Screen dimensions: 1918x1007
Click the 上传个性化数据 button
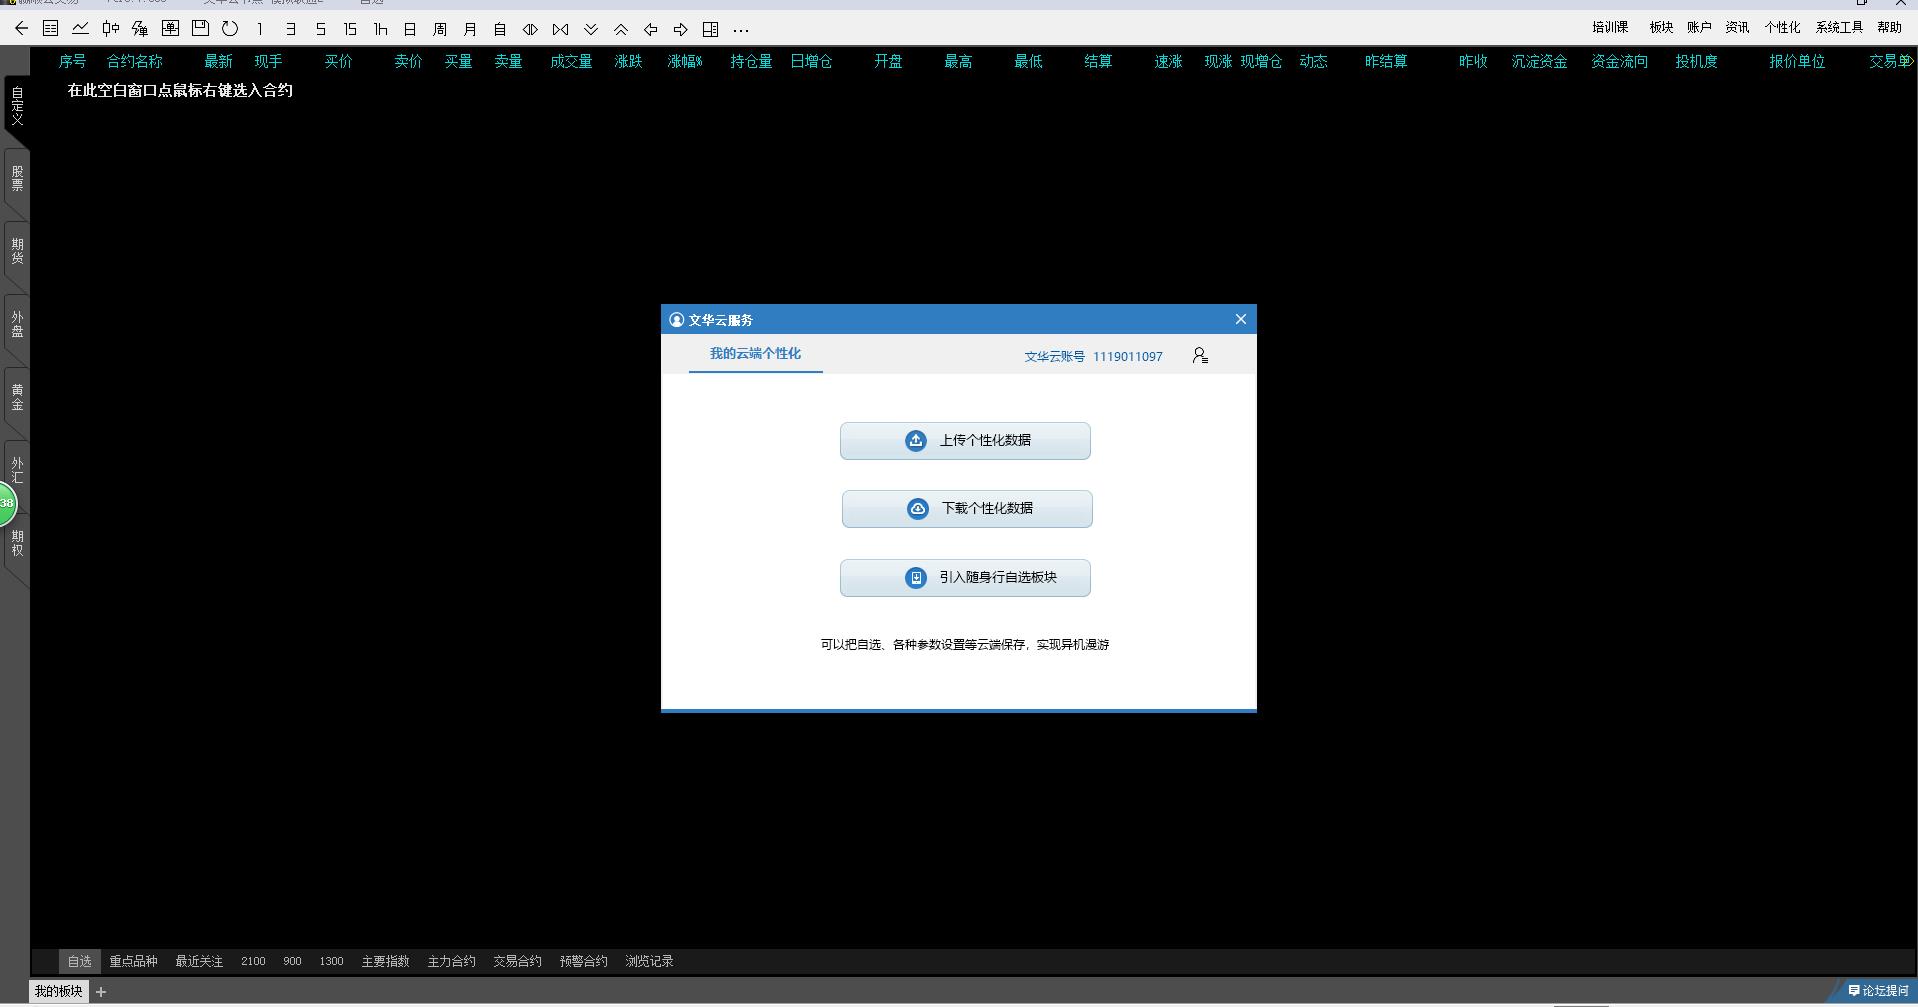pyautogui.click(x=965, y=441)
